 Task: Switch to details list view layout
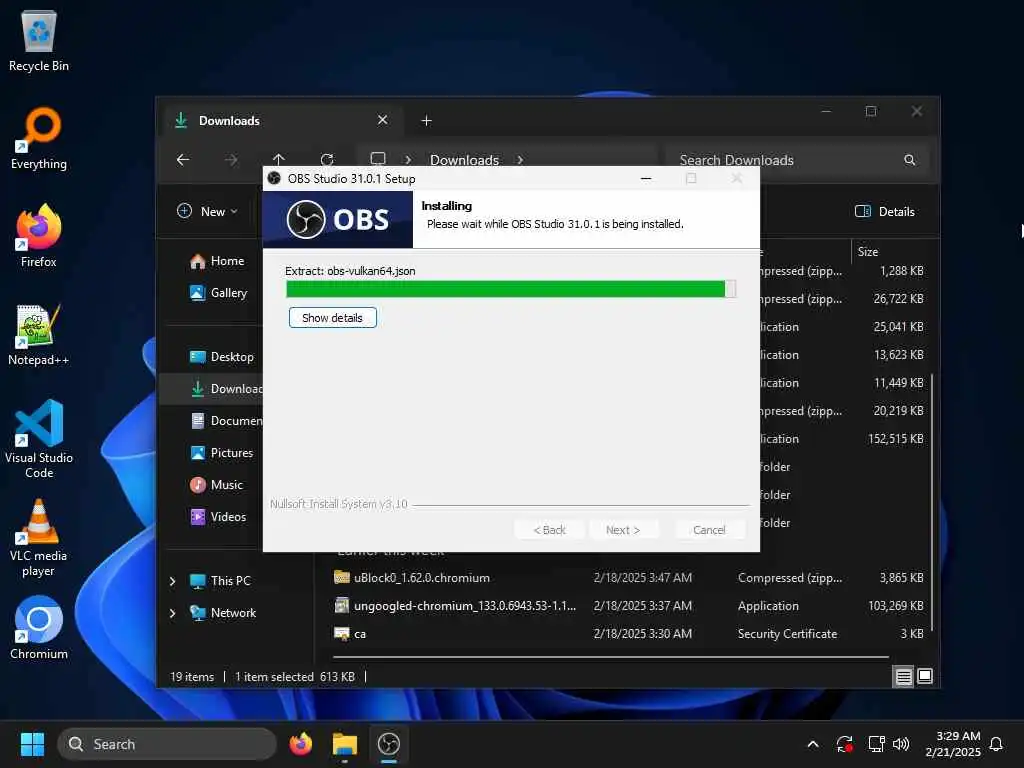pyautogui.click(x=903, y=676)
